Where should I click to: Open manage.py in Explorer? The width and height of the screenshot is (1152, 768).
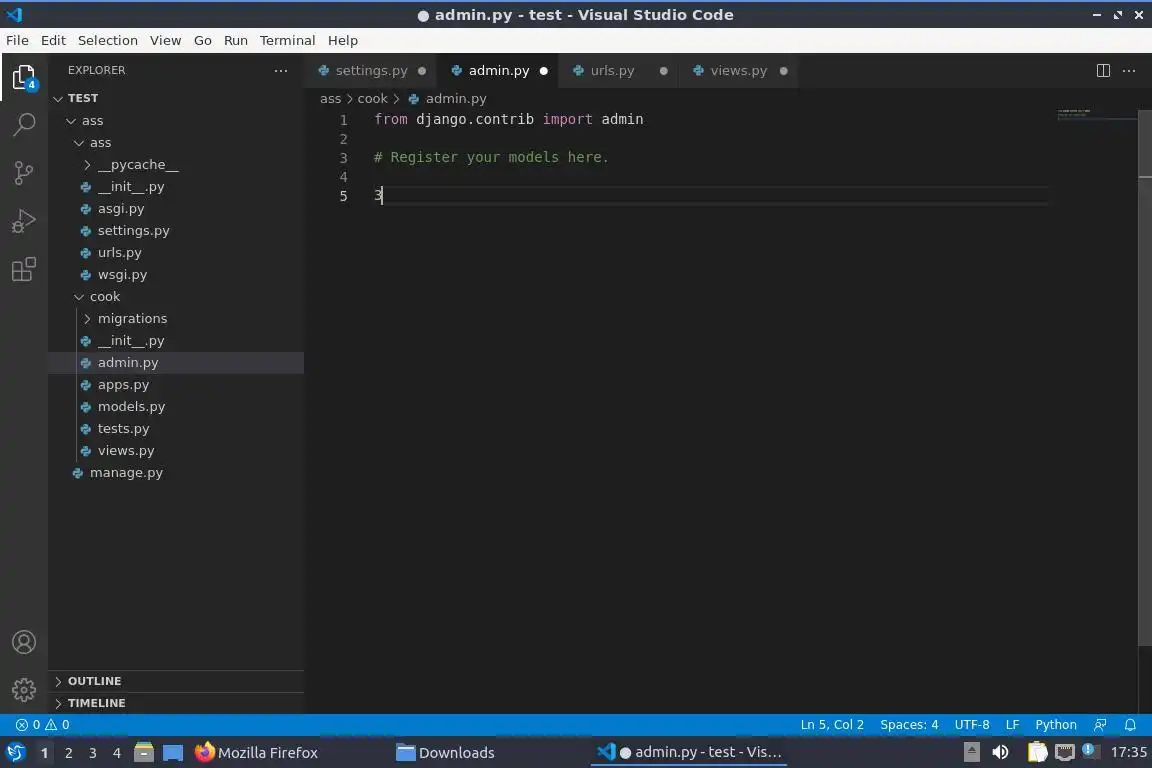coord(126,473)
